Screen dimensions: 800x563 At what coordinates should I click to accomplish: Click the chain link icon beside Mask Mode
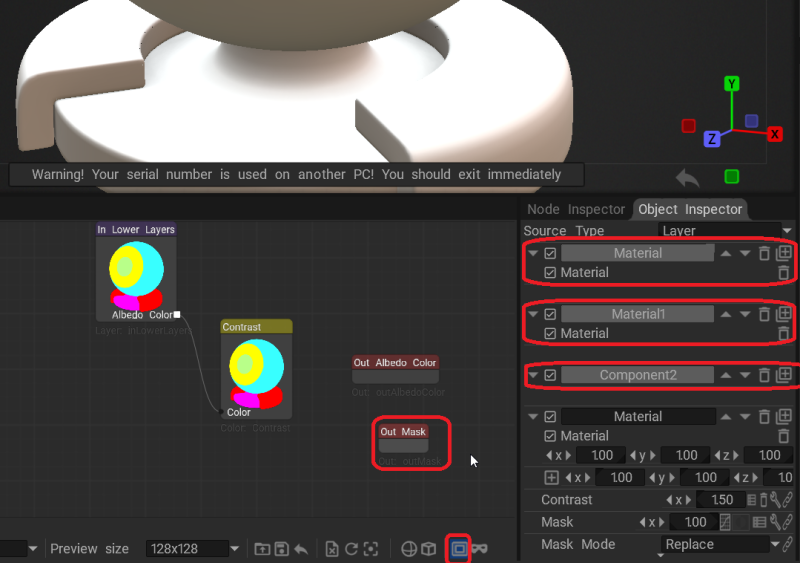[x=788, y=544]
